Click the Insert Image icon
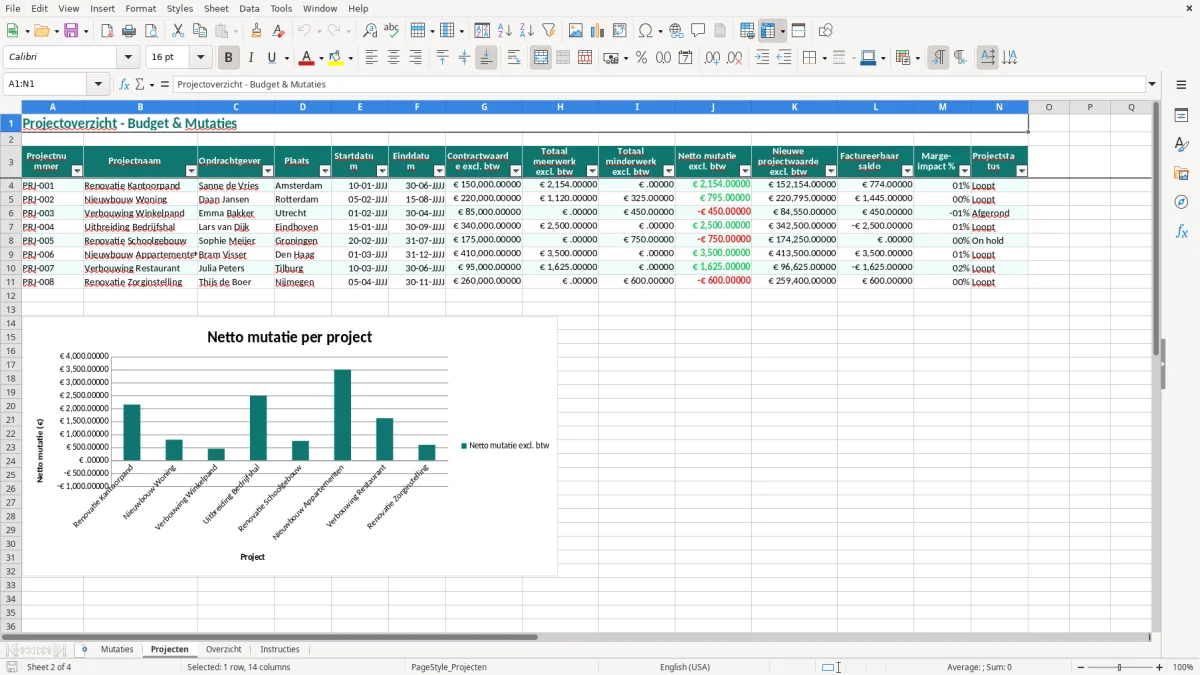 (576, 31)
